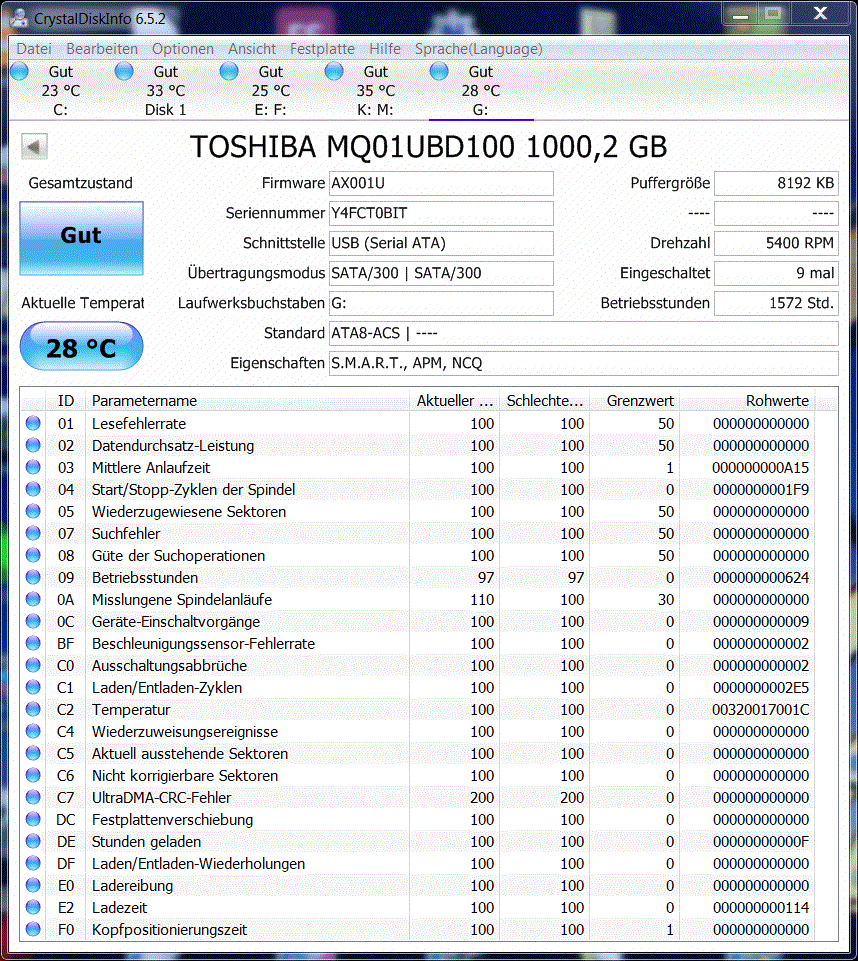Click the Betriebsstunden field 1572 Std.
Screen dimensions: 858x961
[776, 303]
